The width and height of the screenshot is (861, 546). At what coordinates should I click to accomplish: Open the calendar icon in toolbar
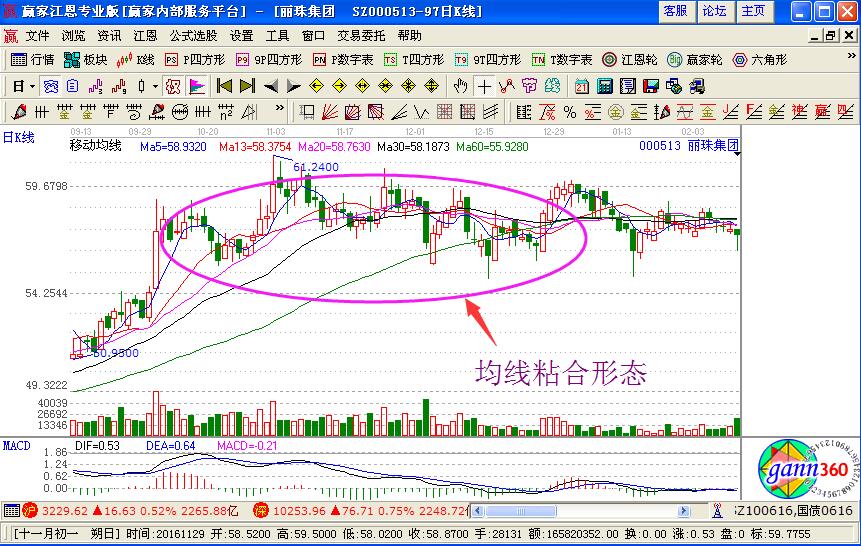pos(581,86)
